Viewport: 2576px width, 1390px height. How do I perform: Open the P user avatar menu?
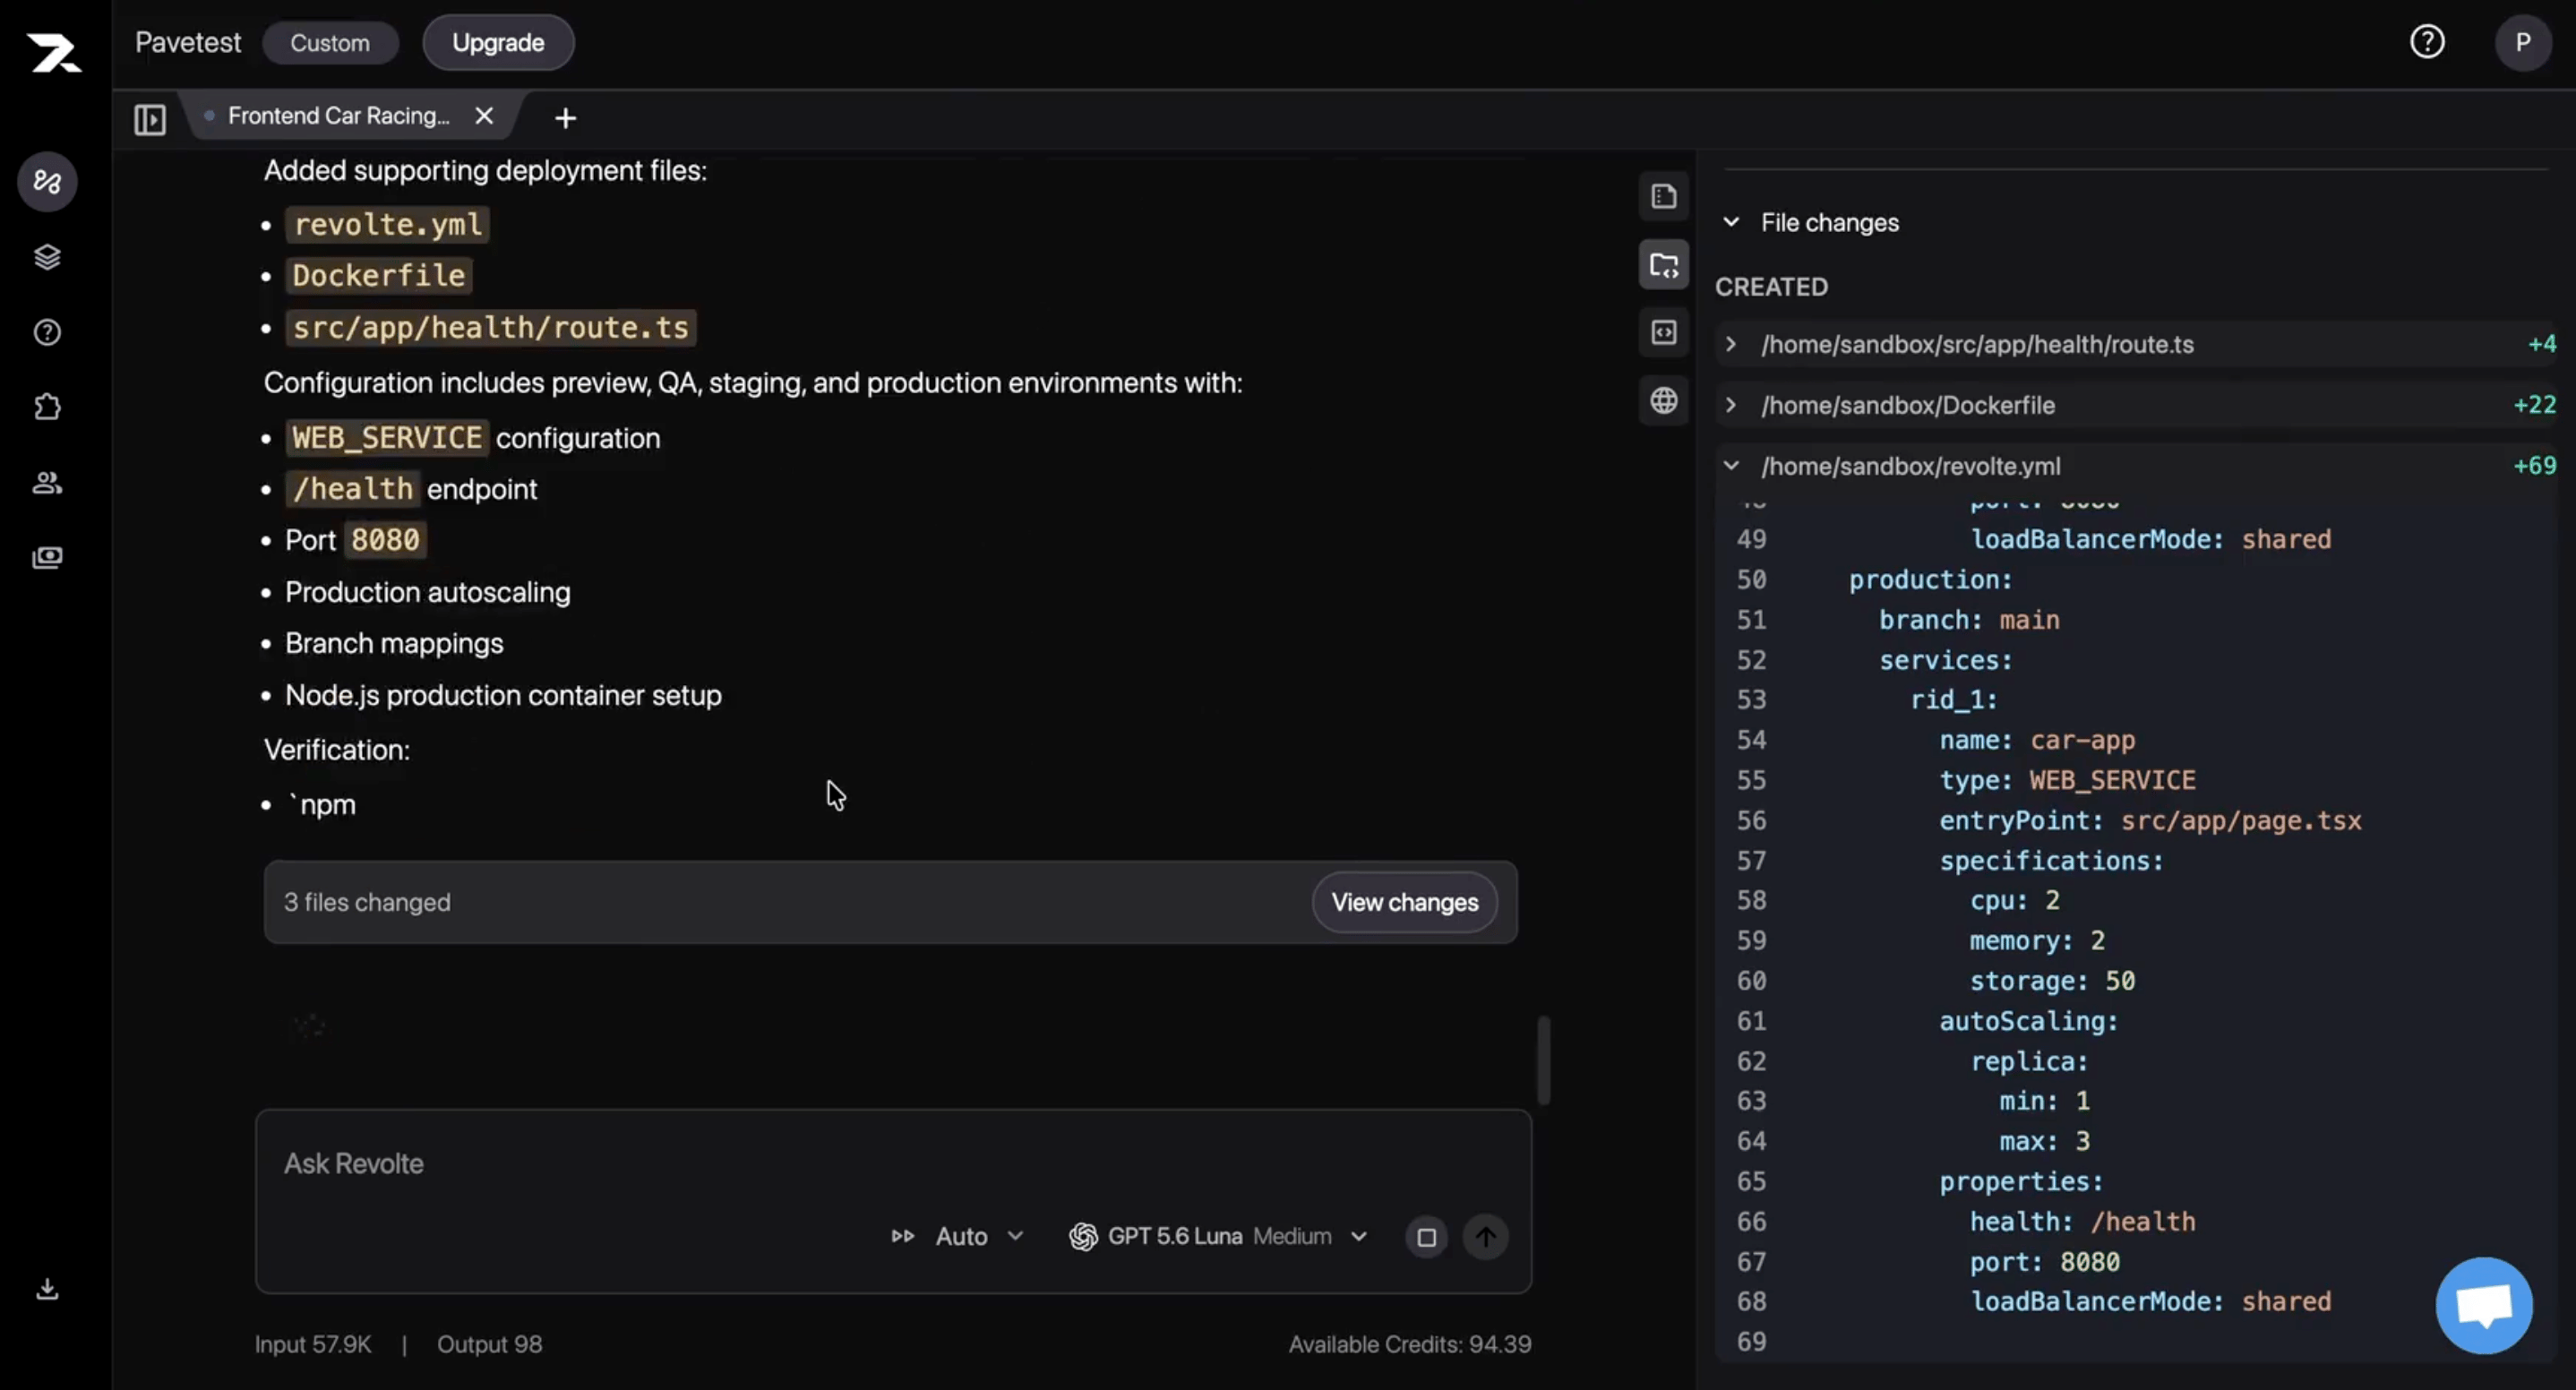pyautogui.click(x=2523, y=42)
